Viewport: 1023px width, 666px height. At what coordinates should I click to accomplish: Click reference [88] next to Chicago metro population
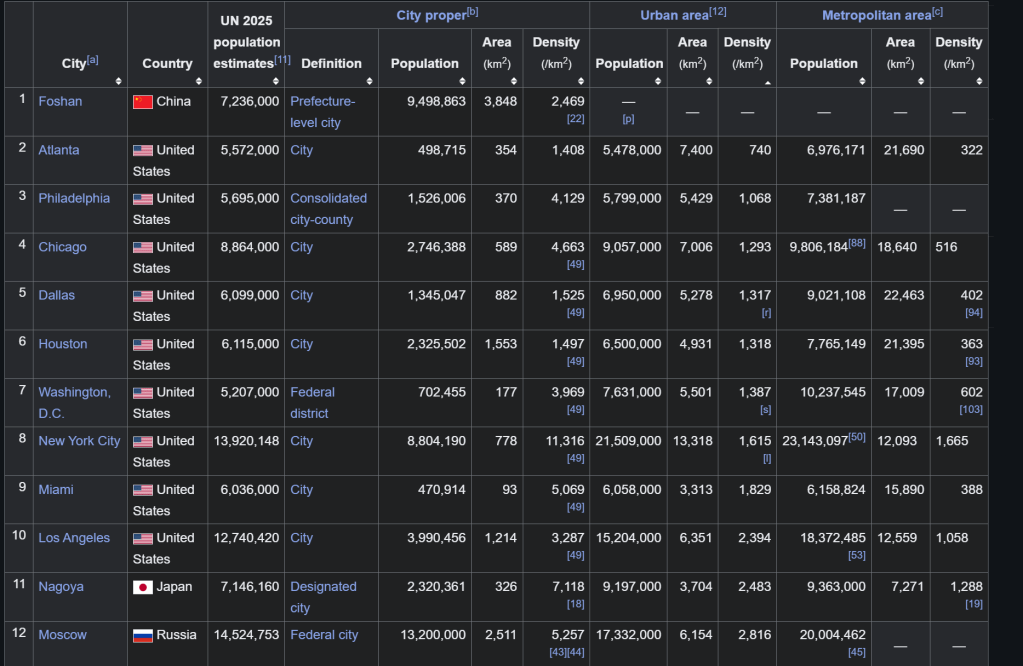pyautogui.click(x=857, y=244)
